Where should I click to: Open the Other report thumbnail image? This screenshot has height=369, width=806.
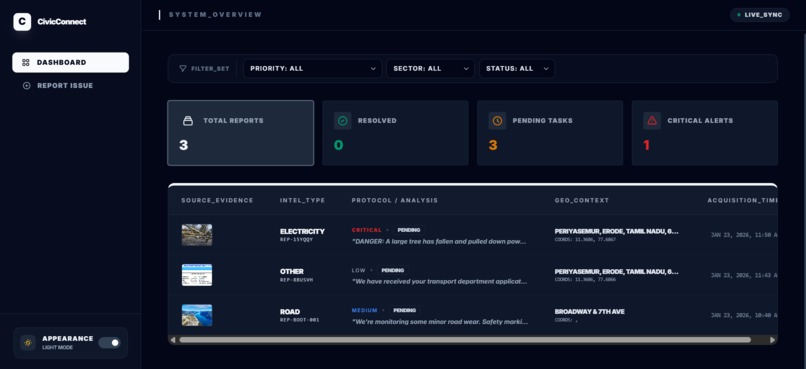pyautogui.click(x=197, y=275)
